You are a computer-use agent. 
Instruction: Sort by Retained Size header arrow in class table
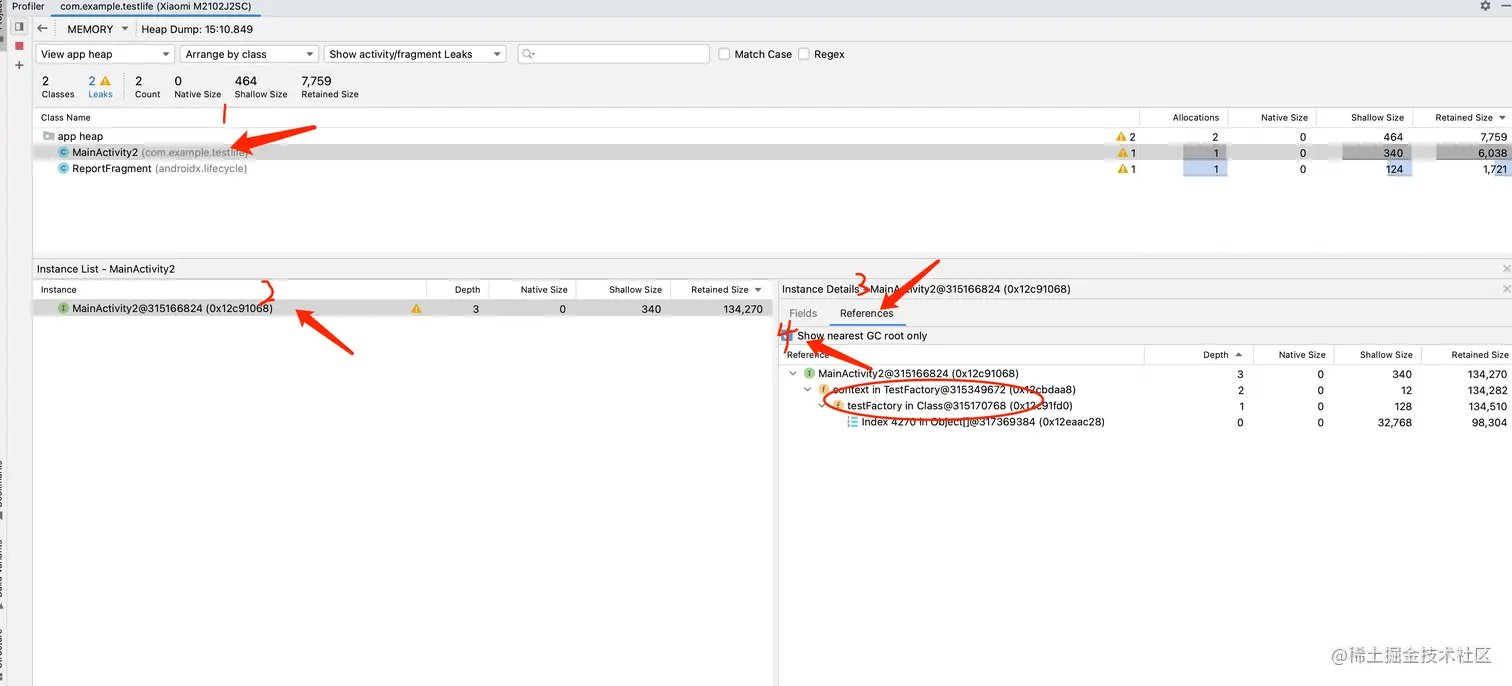click(x=1502, y=118)
